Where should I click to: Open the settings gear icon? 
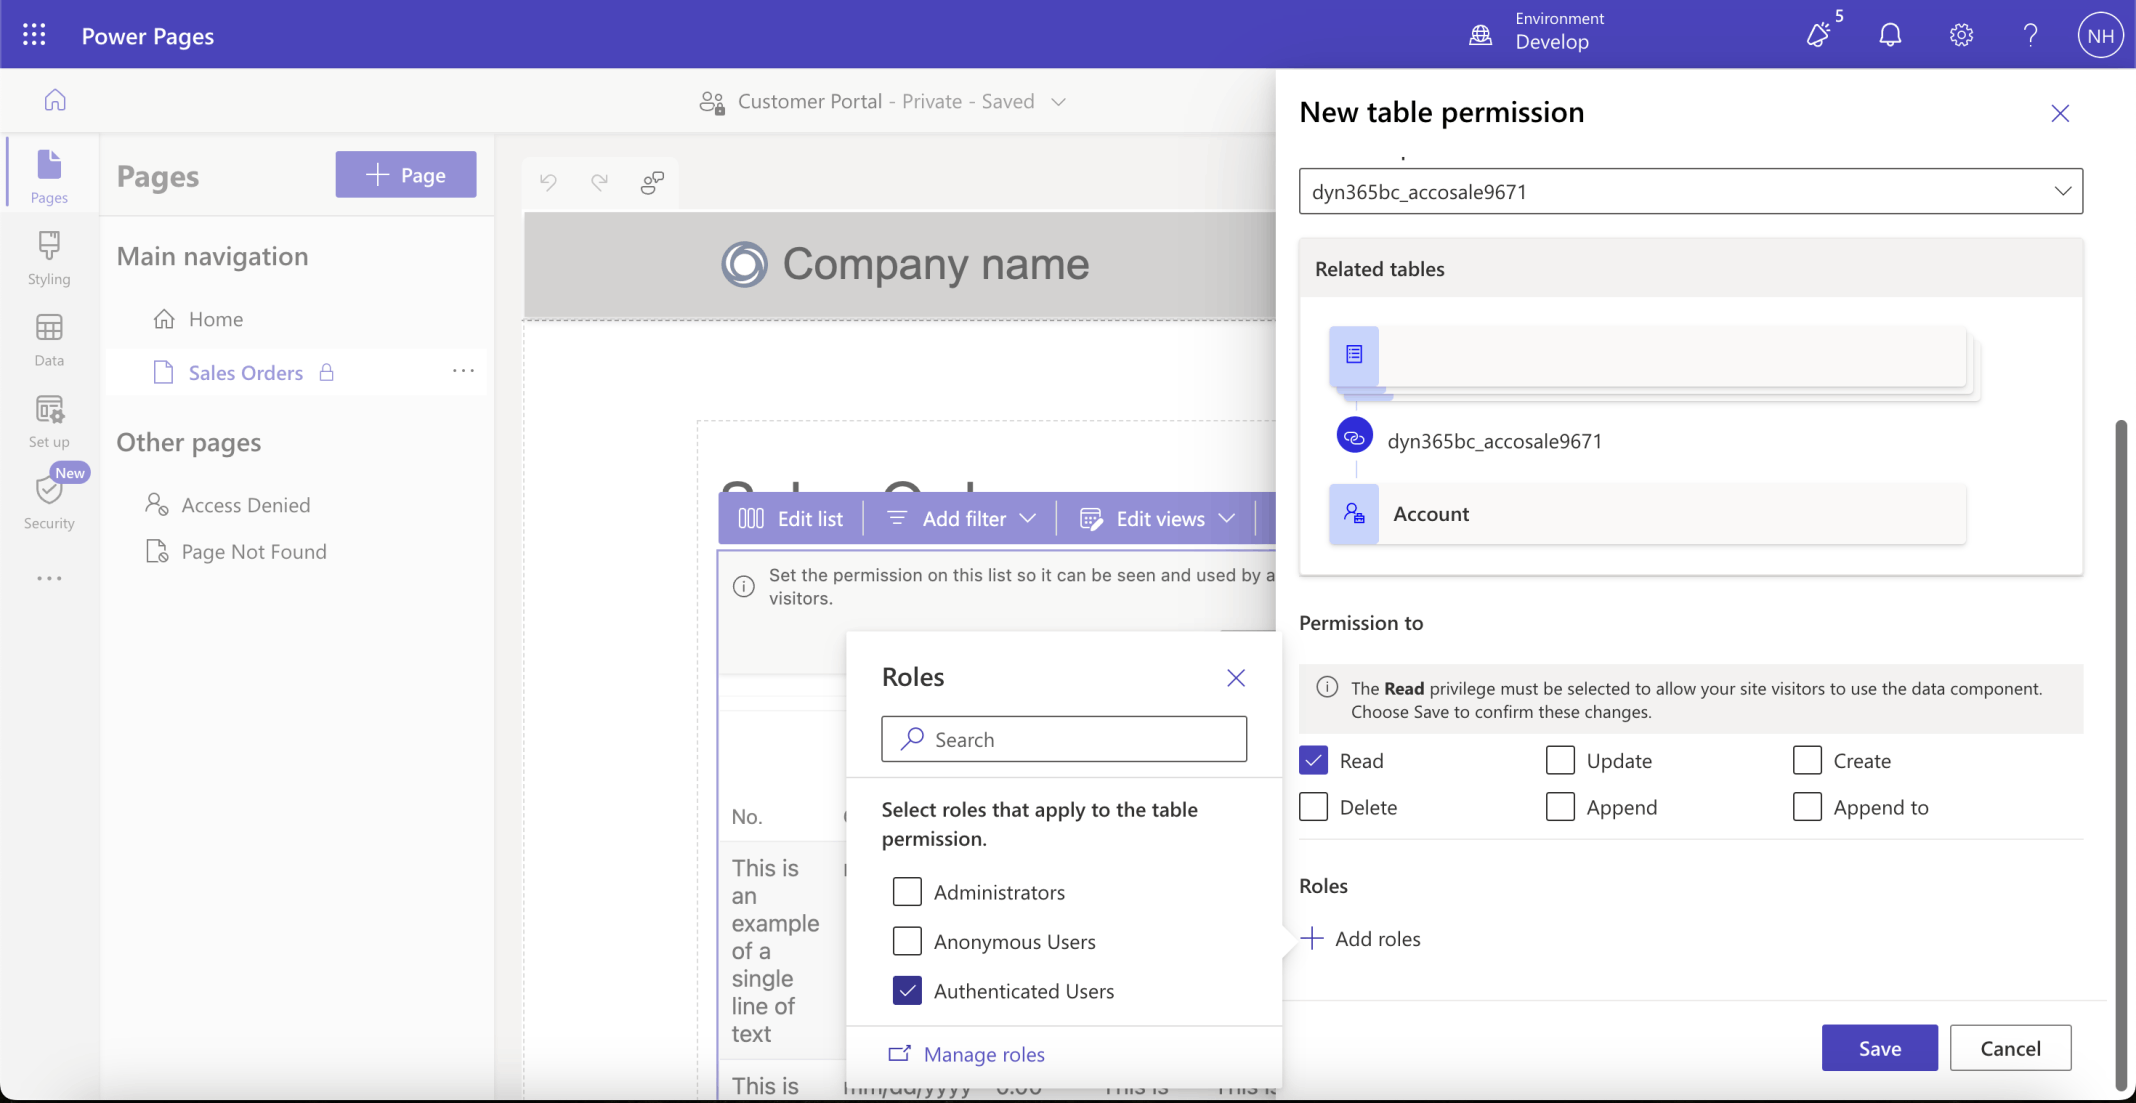1960,35
